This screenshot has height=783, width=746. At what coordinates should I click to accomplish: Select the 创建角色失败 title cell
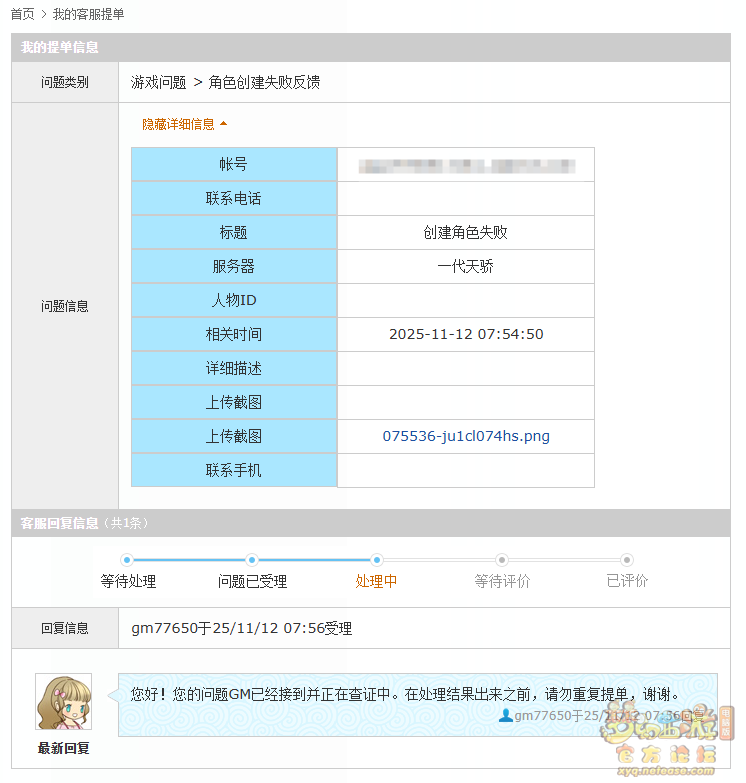point(466,232)
